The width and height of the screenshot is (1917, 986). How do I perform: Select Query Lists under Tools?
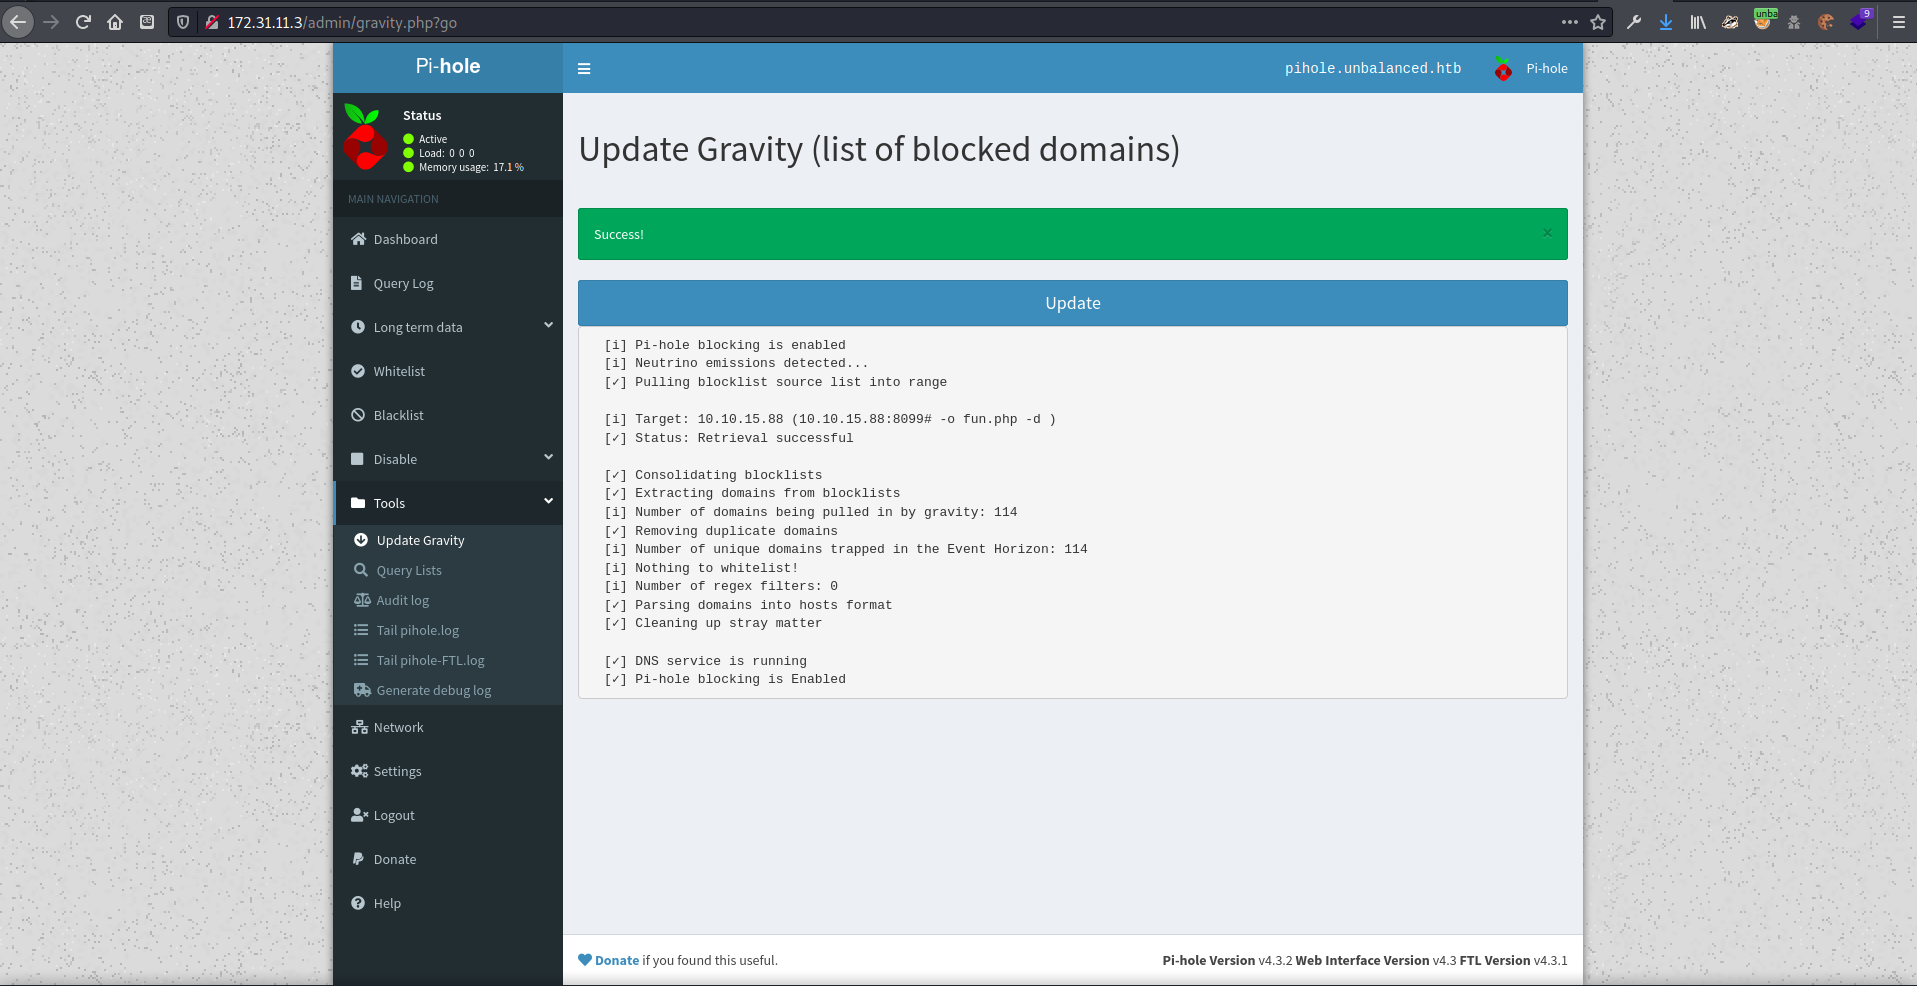coord(408,570)
